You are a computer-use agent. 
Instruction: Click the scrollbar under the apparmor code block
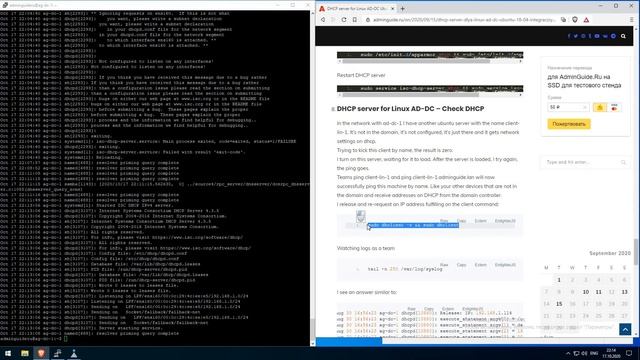[416, 61]
